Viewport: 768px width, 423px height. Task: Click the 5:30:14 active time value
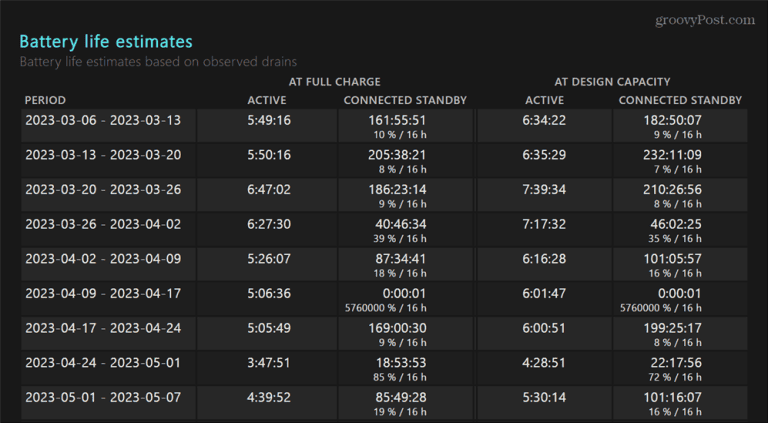point(544,396)
